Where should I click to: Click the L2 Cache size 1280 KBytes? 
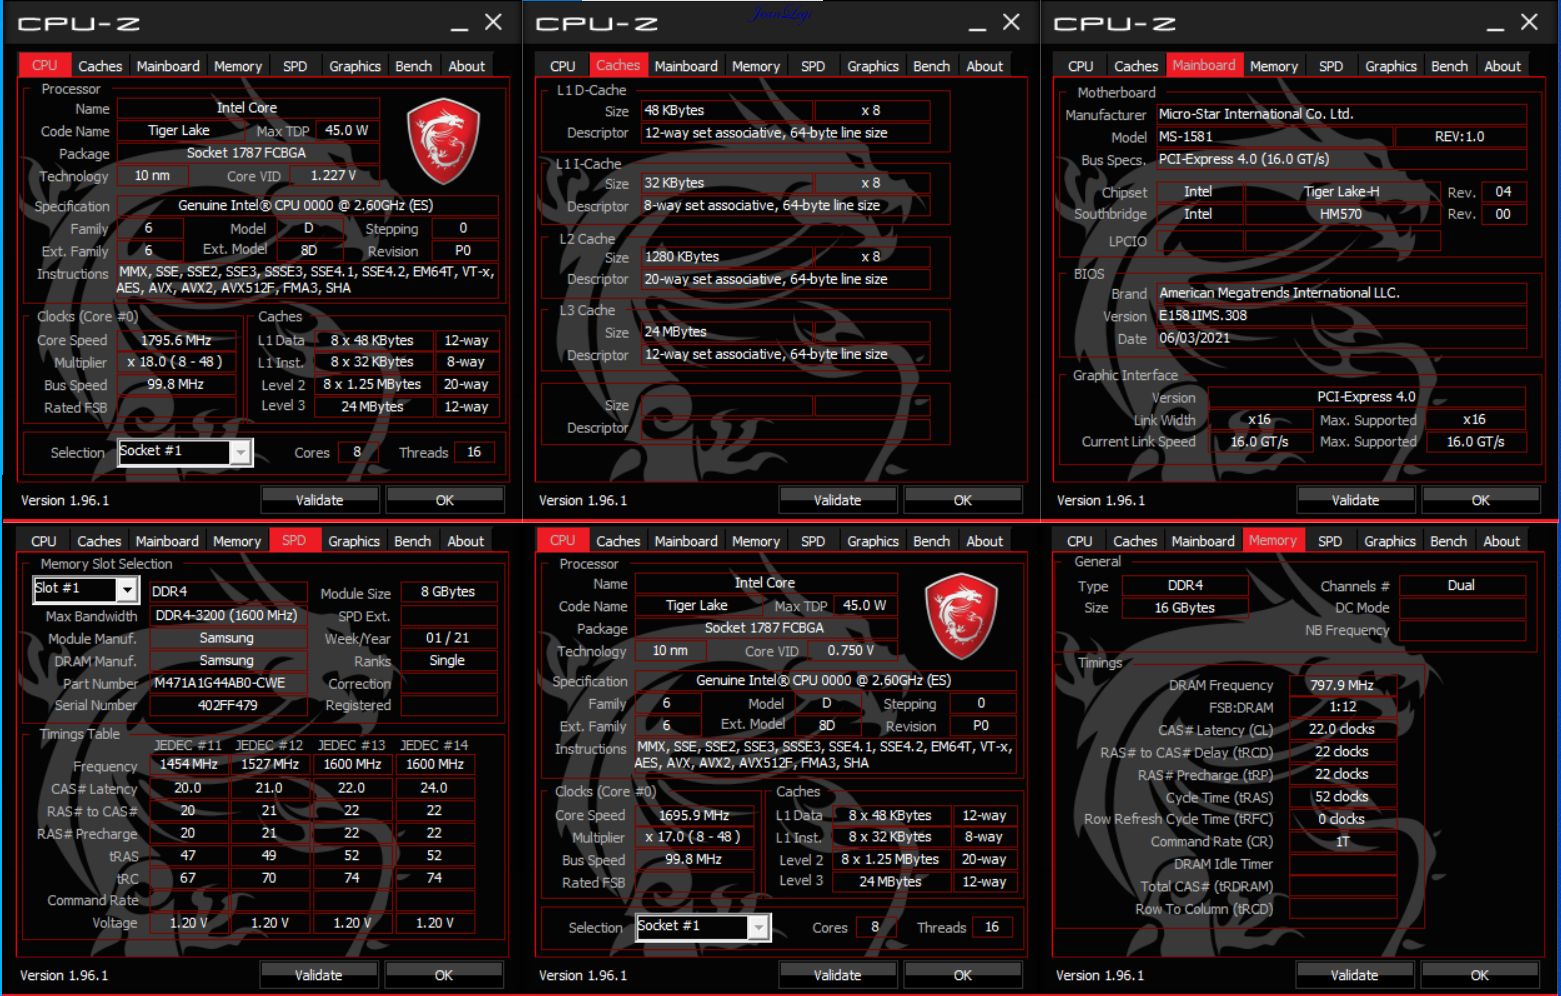click(x=726, y=256)
